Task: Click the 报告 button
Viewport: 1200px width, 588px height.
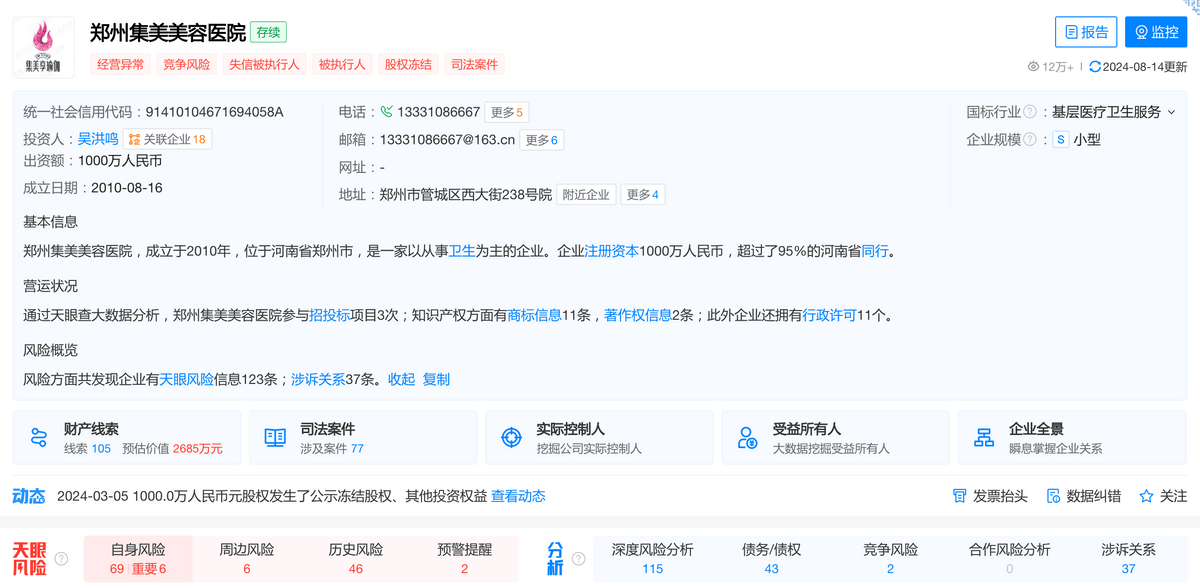Action: [1086, 32]
